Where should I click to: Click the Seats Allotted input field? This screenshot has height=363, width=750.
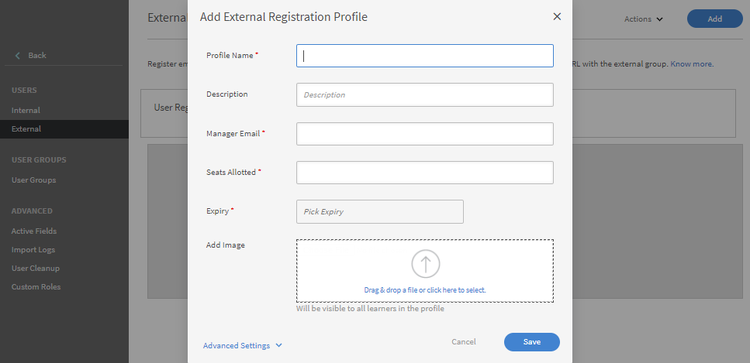[x=425, y=172]
